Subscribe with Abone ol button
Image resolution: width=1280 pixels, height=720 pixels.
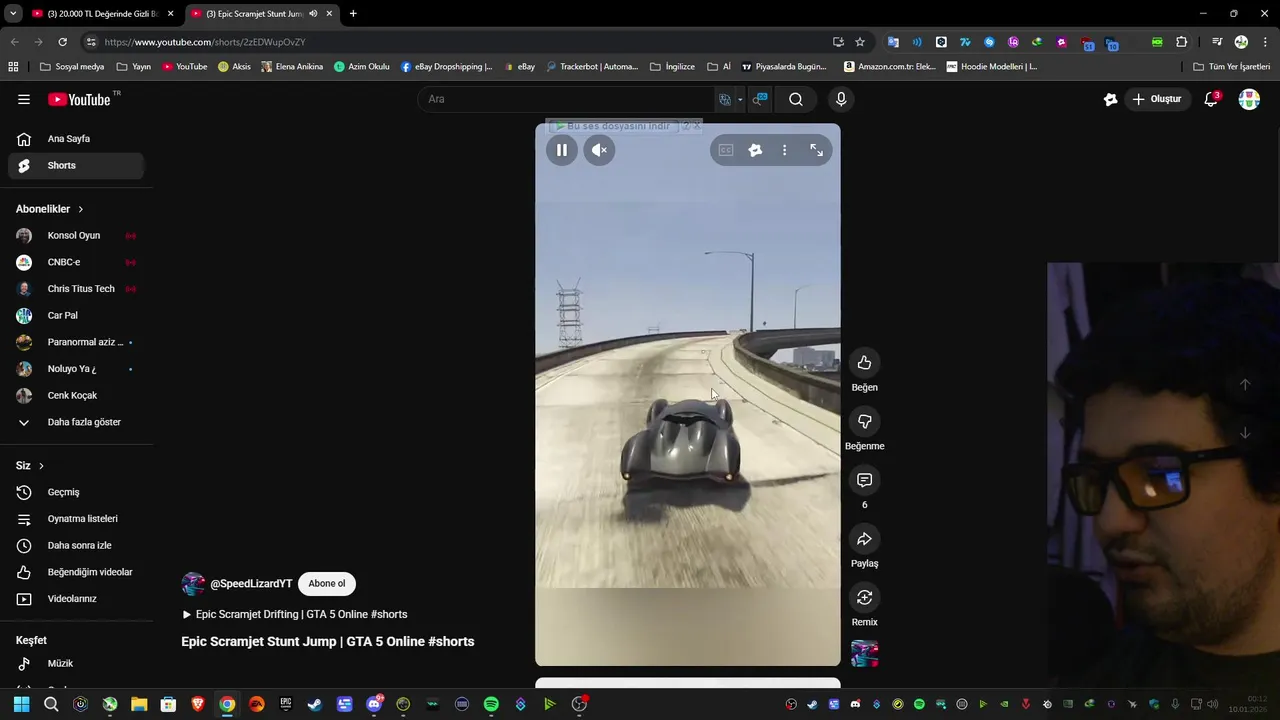coord(326,584)
